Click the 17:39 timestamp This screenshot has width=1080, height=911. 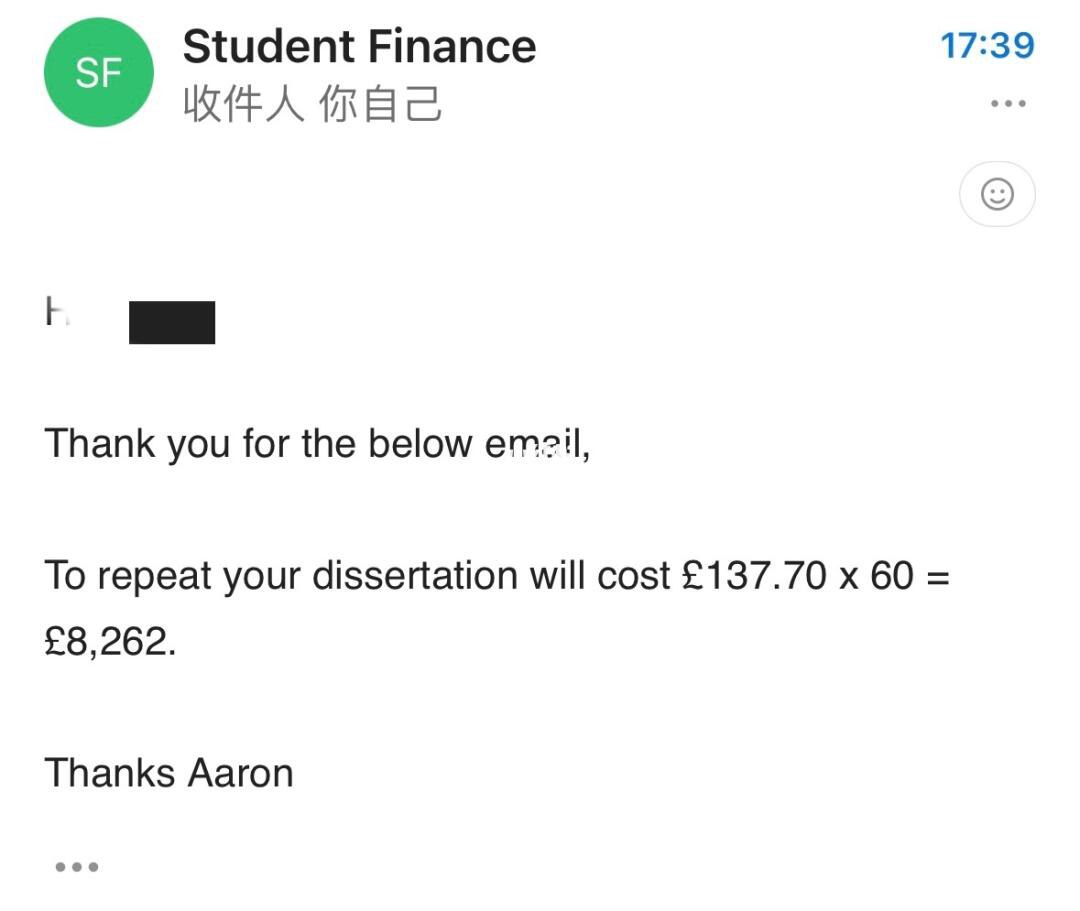(987, 45)
